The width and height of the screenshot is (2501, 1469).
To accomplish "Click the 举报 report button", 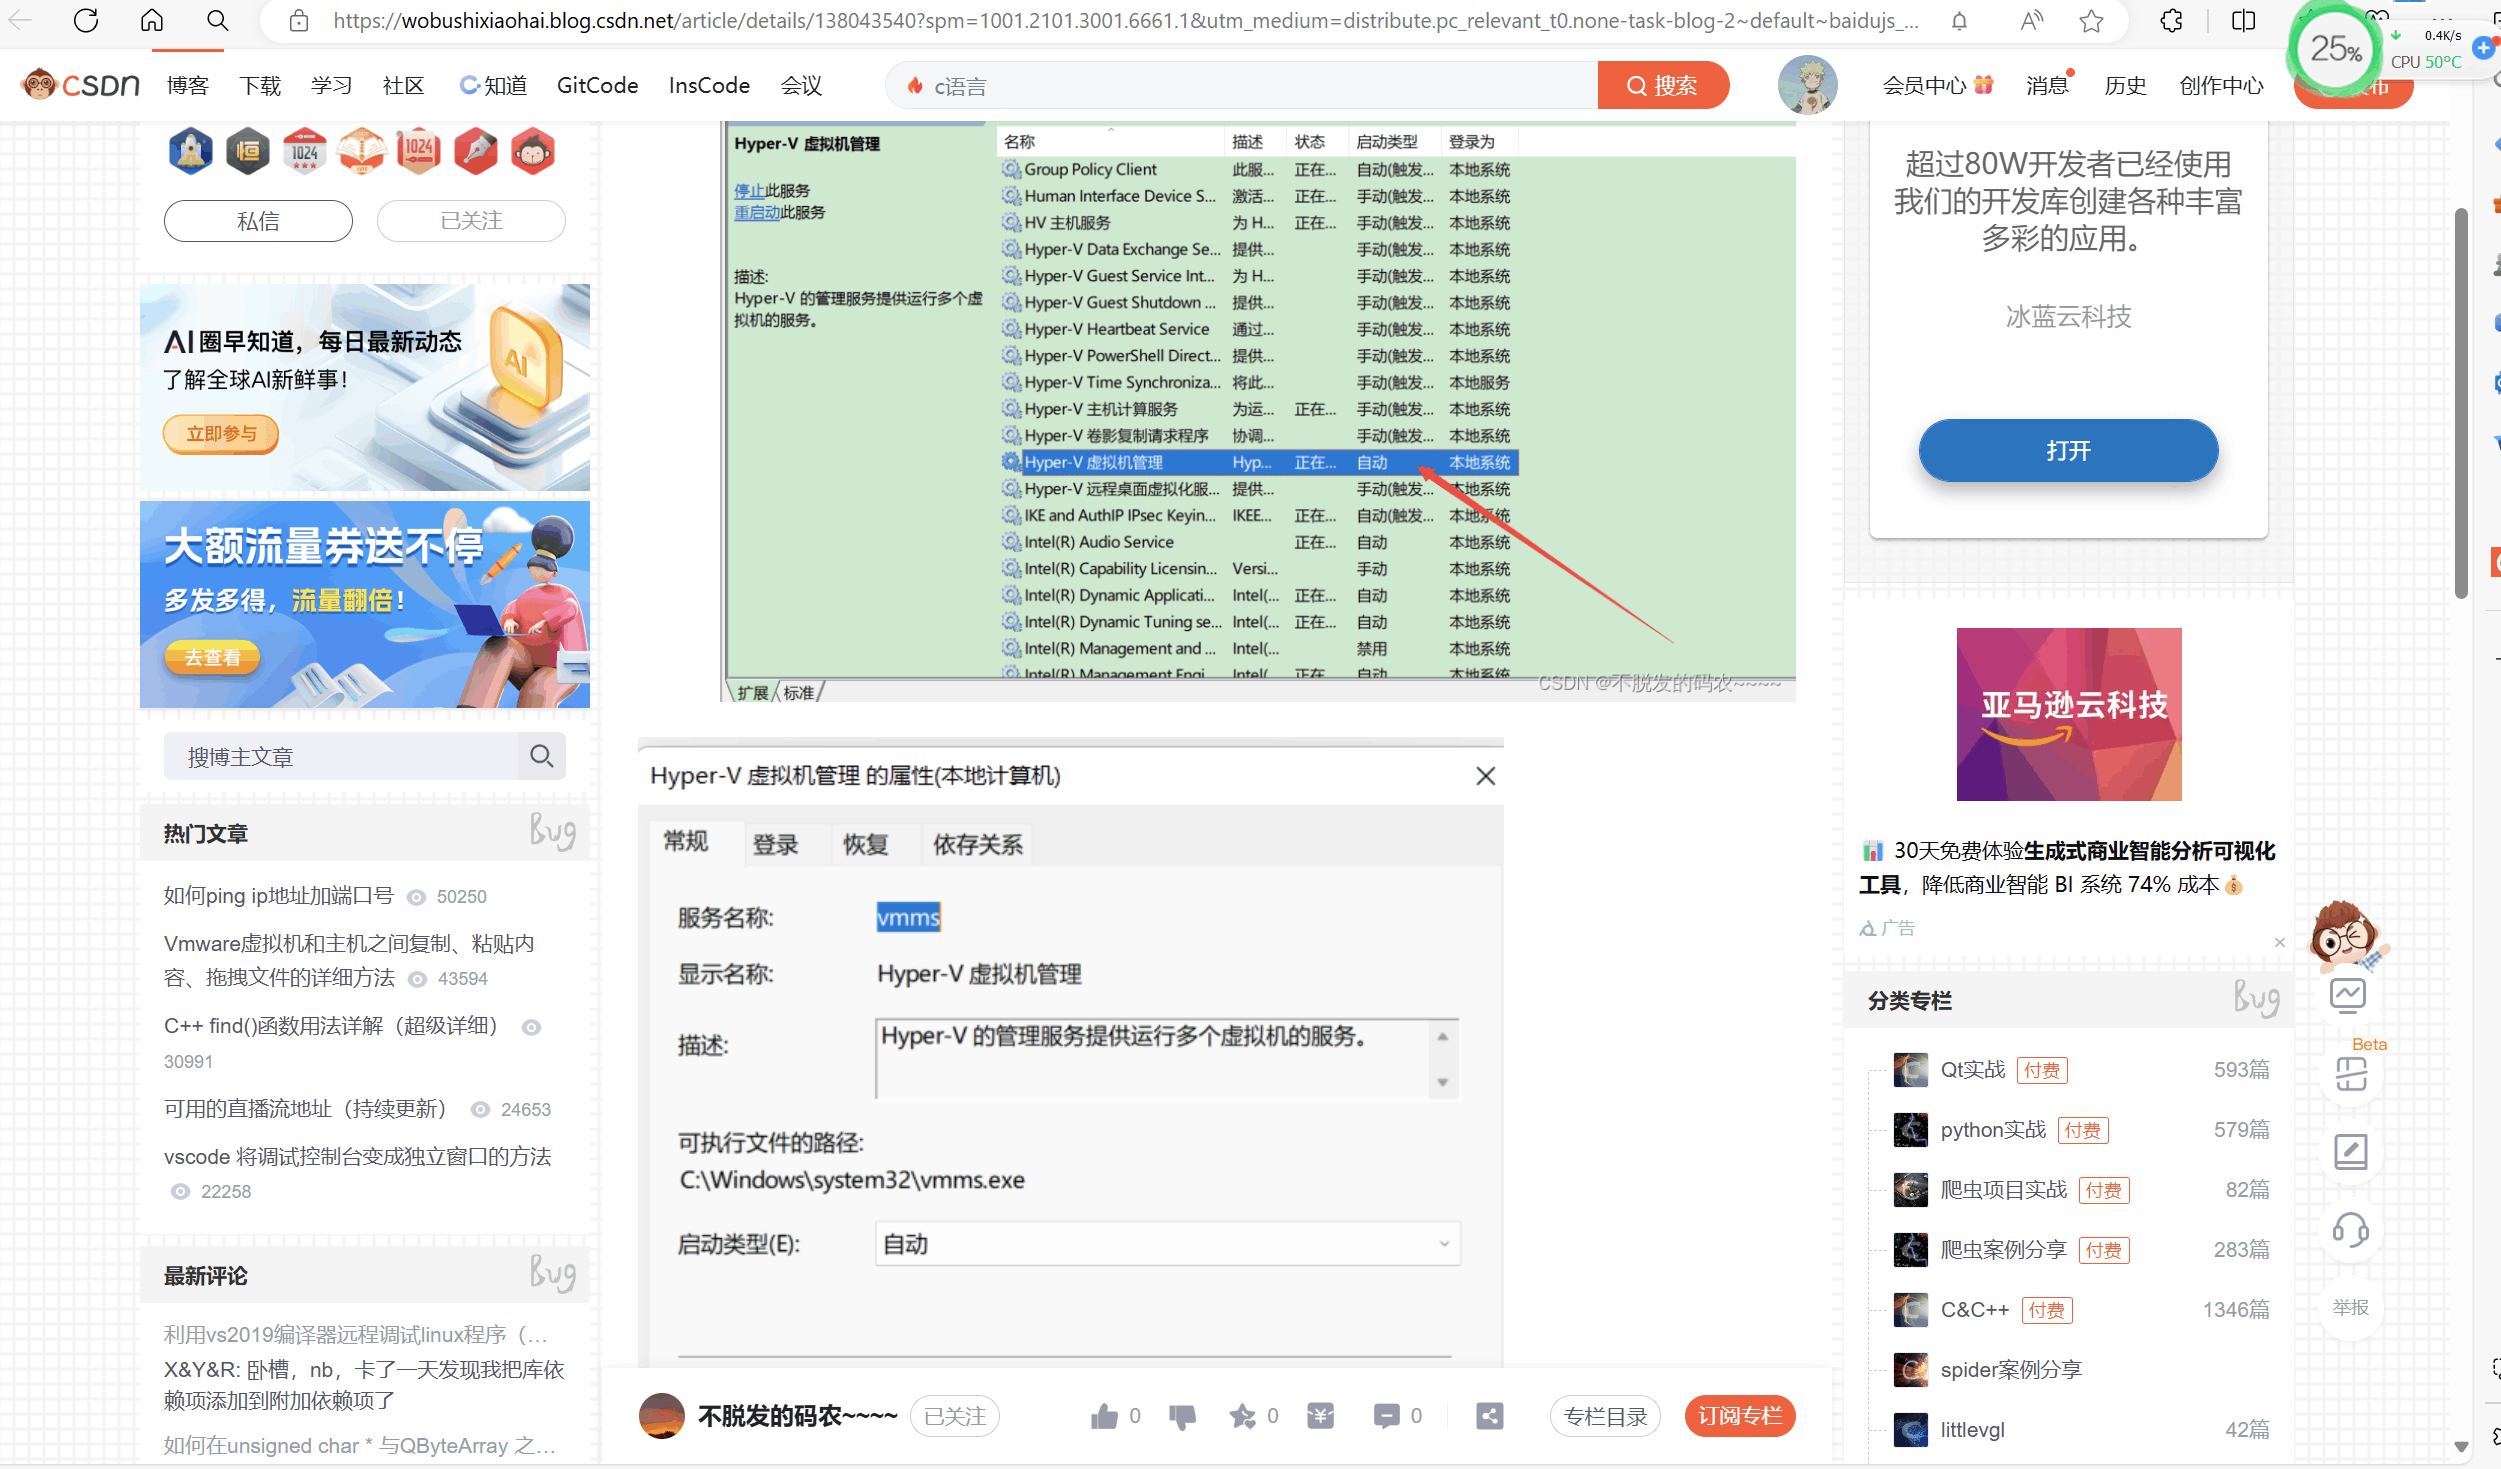I will point(2350,1307).
